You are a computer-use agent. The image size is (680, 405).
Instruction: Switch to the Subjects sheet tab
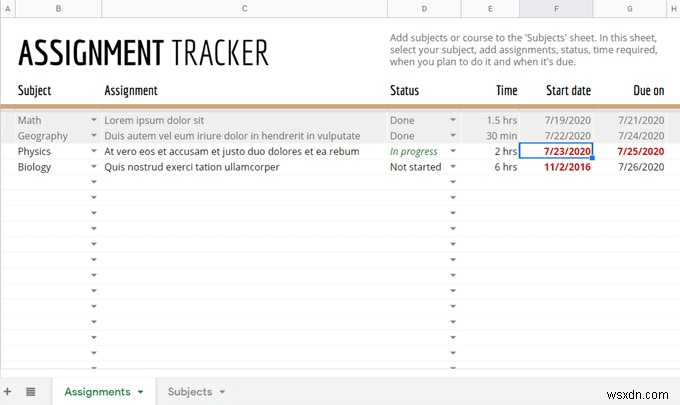pyautogui.click(x=189, y=392)
